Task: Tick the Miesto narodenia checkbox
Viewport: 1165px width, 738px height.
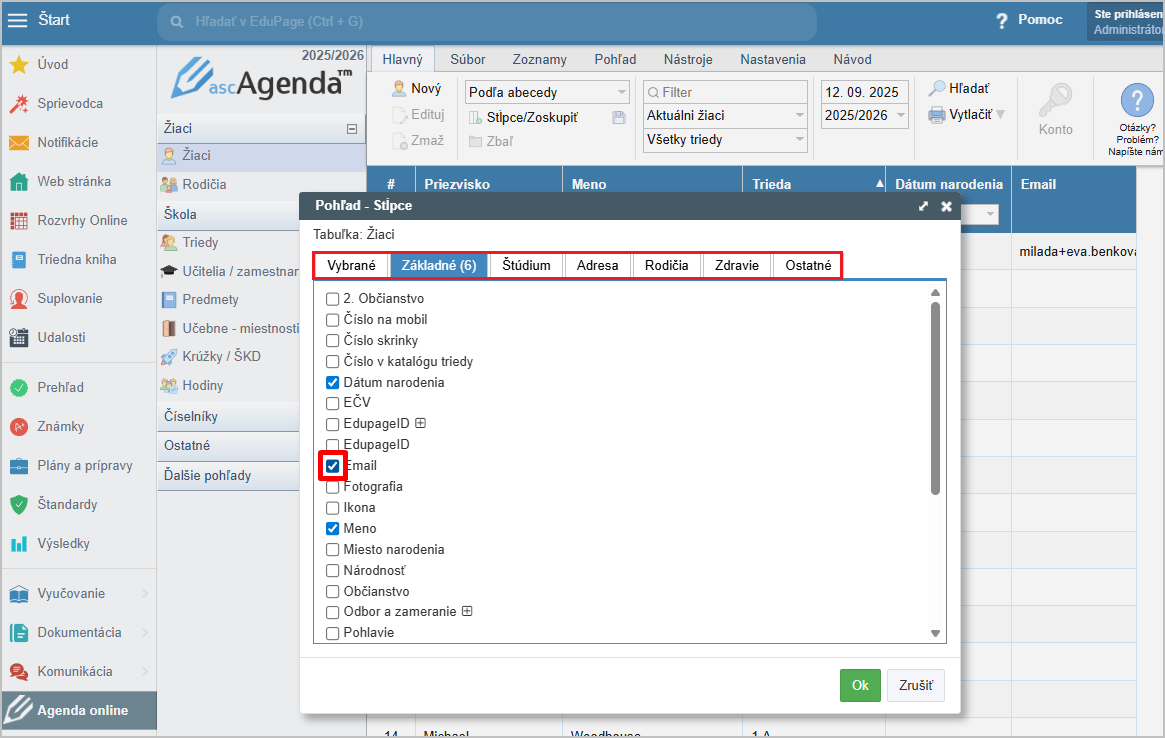Action: pyautogui.click(x=333, y=550)
